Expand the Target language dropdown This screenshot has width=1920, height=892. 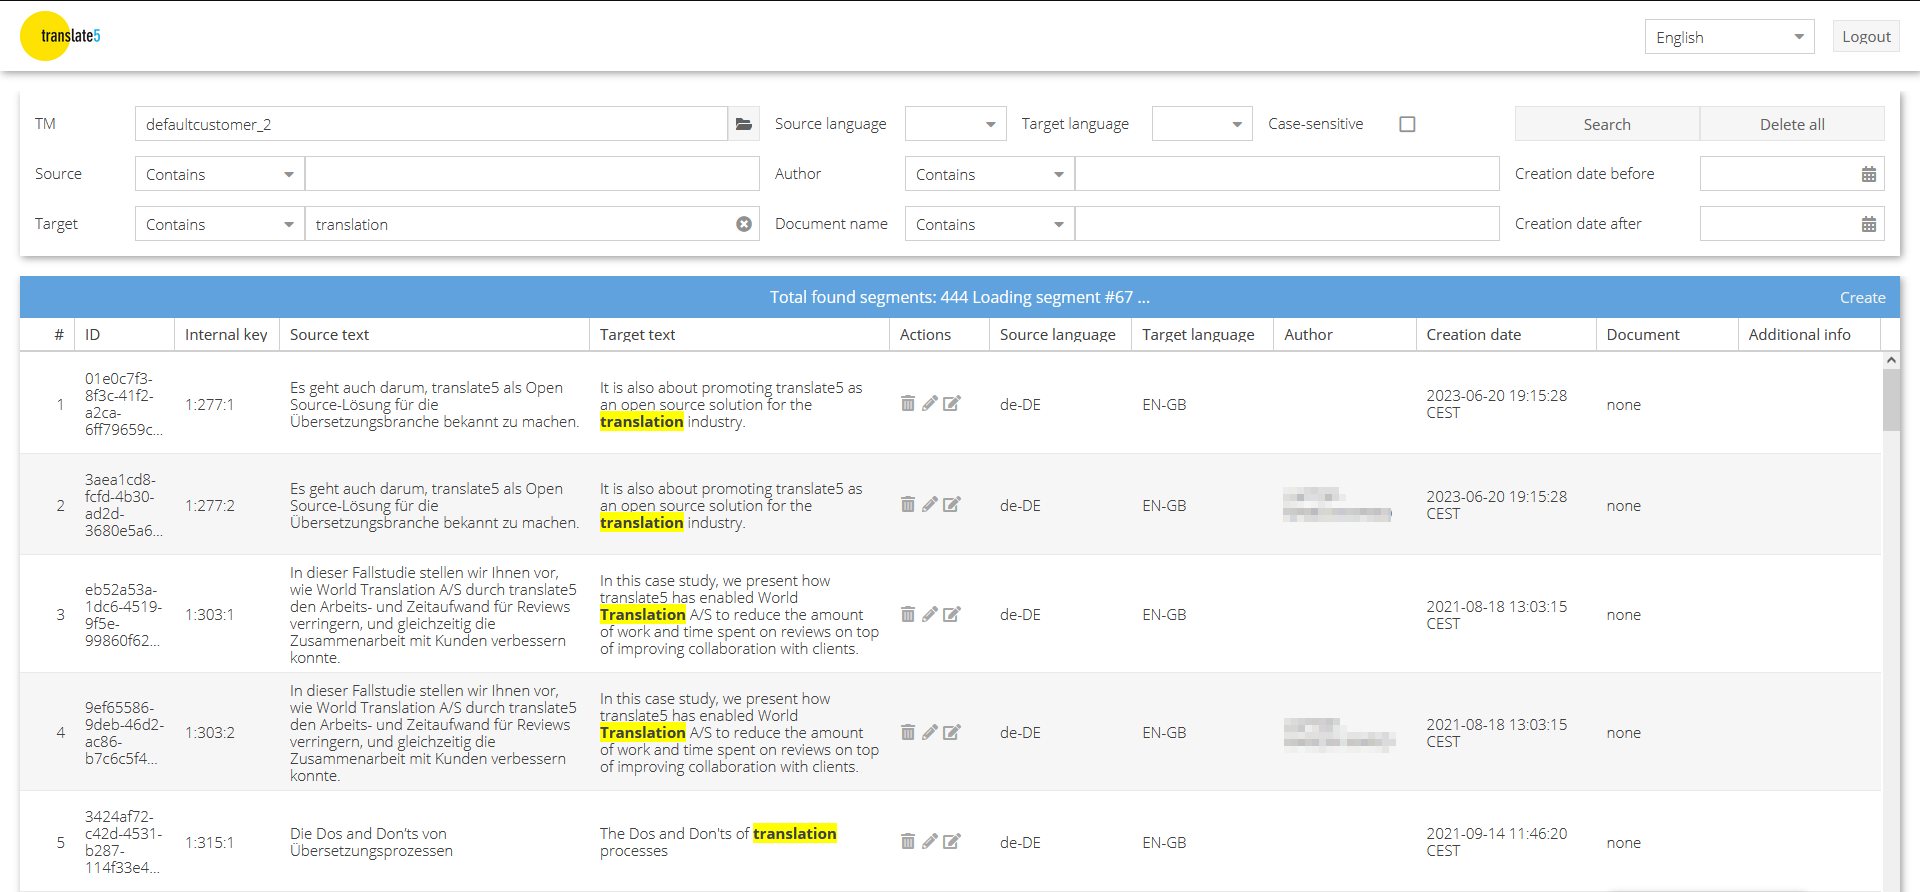1202,124
